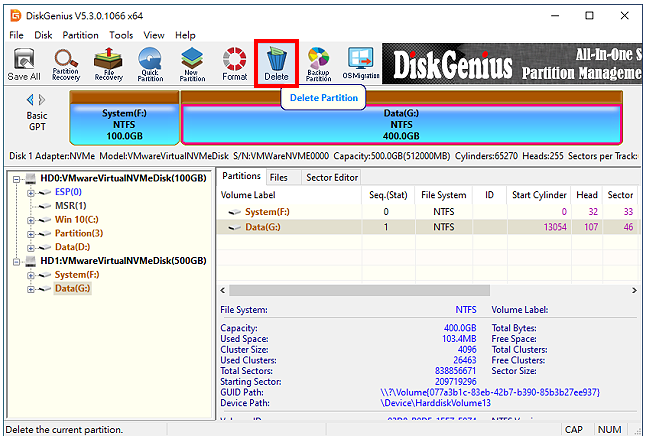
Task: Click the Sector column header
Action: [x=620, y=195]
